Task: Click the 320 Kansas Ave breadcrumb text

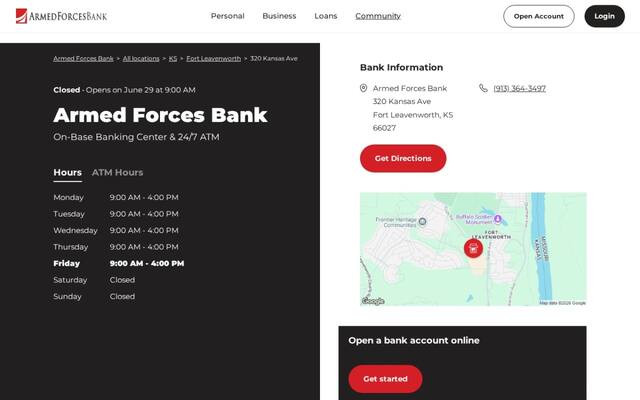Action: pos(274,58)
